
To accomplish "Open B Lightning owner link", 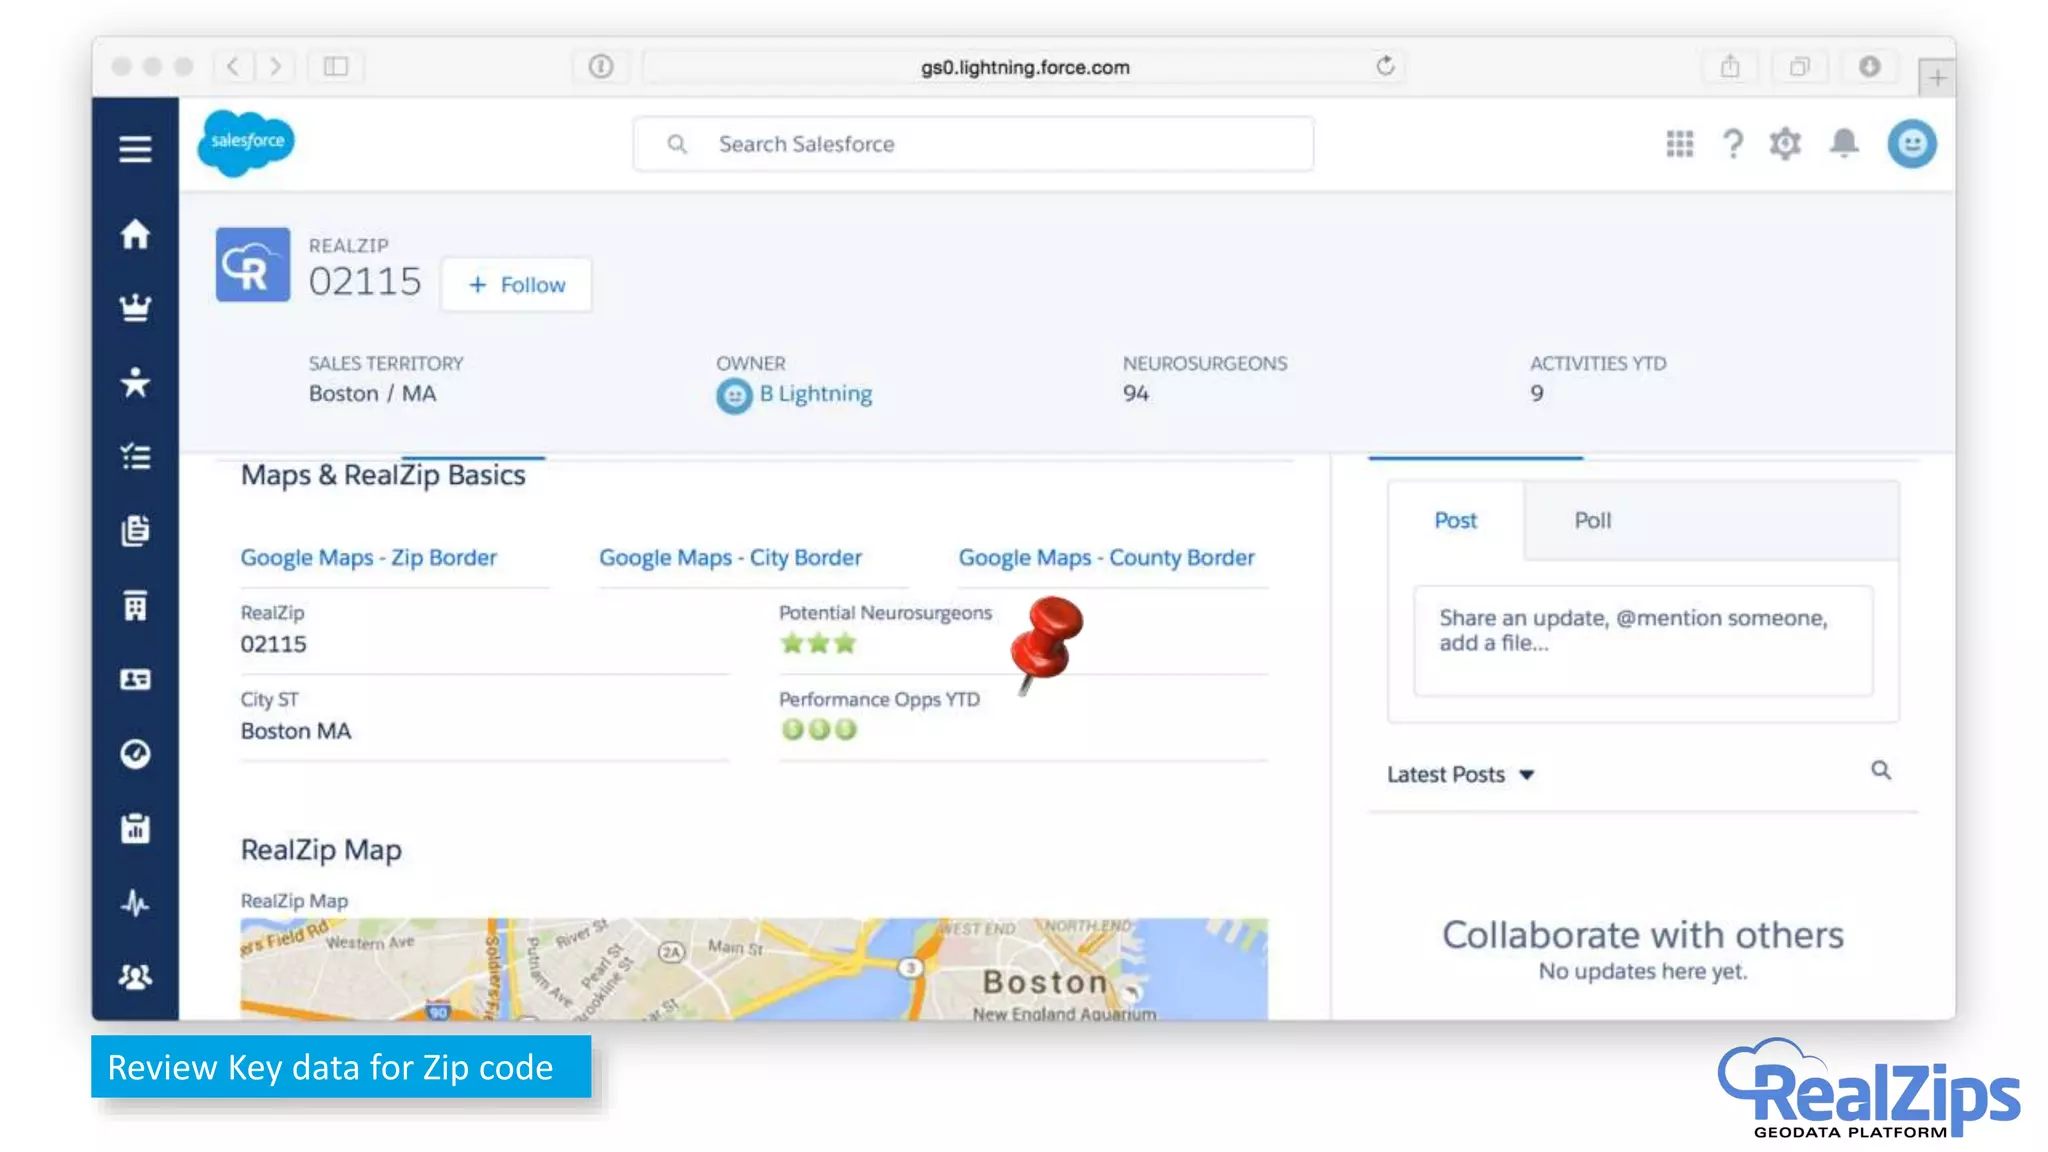I will [816, 394].
